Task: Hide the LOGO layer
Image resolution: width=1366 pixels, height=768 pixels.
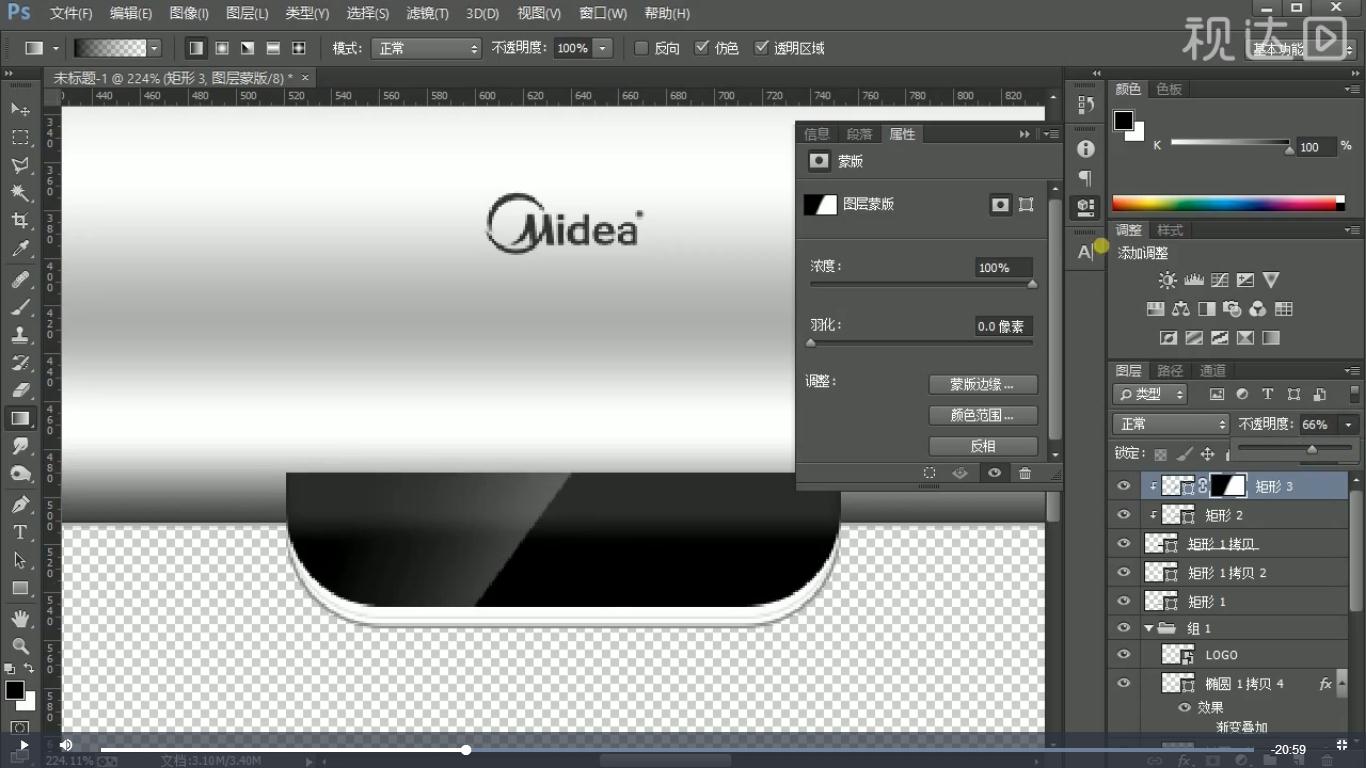Action: [1124, 655]
